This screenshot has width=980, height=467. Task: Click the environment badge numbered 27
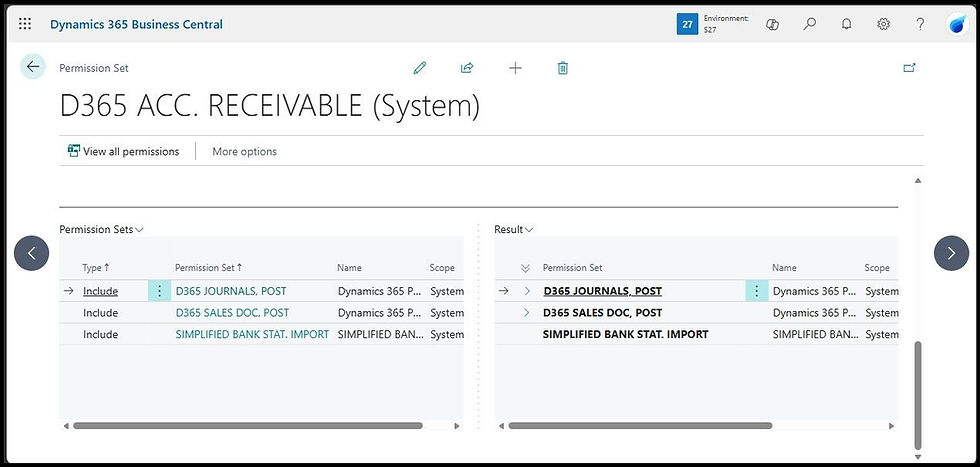pos(688,24)
